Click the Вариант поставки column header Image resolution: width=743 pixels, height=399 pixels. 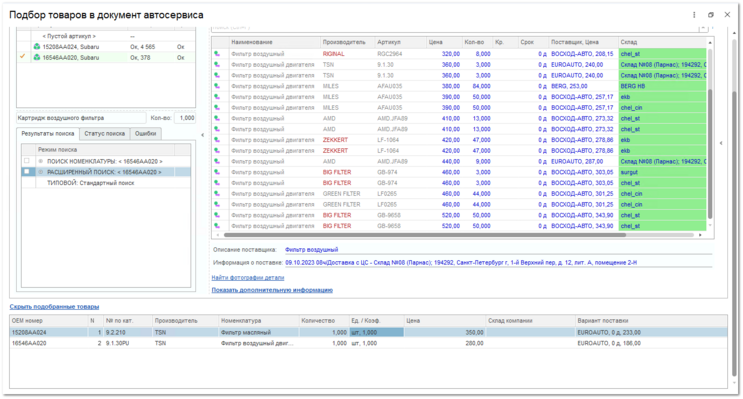(x=651, y=321)
